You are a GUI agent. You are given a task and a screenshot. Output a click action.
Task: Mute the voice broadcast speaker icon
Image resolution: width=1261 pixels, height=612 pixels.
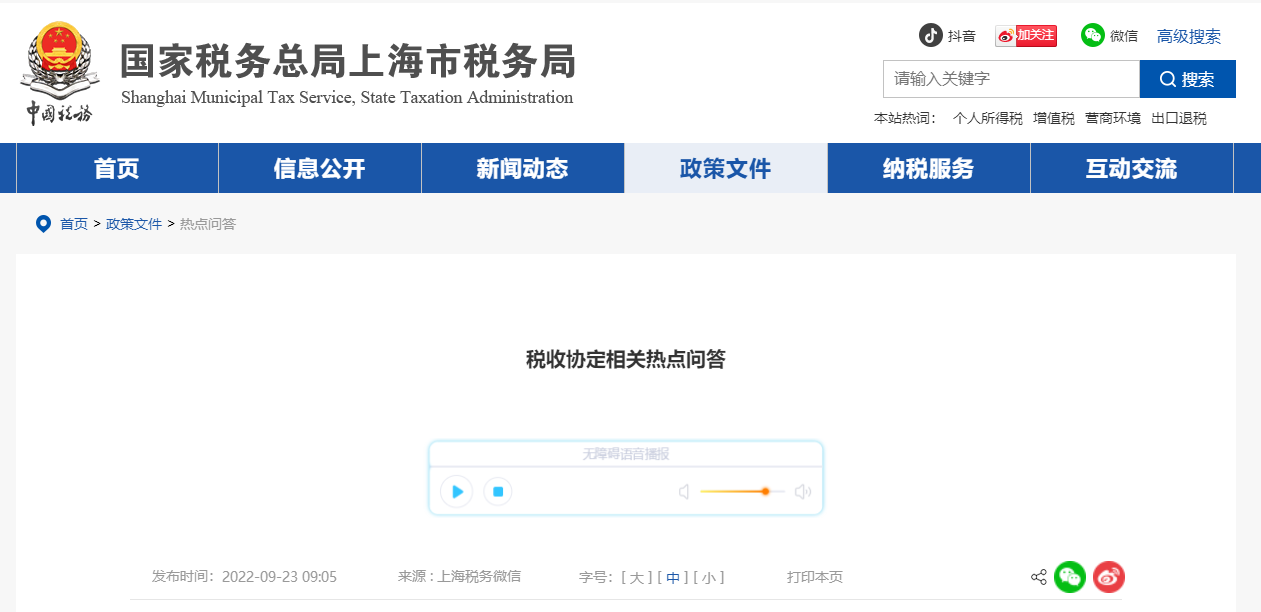pyautogui.click(x=683, y=491)
